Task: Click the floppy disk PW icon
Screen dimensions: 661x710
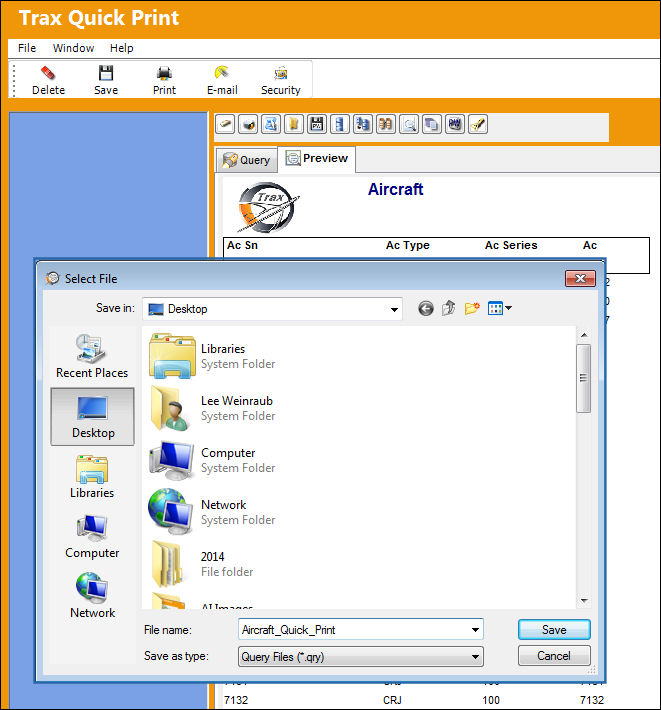Action: tap(317, 124)
